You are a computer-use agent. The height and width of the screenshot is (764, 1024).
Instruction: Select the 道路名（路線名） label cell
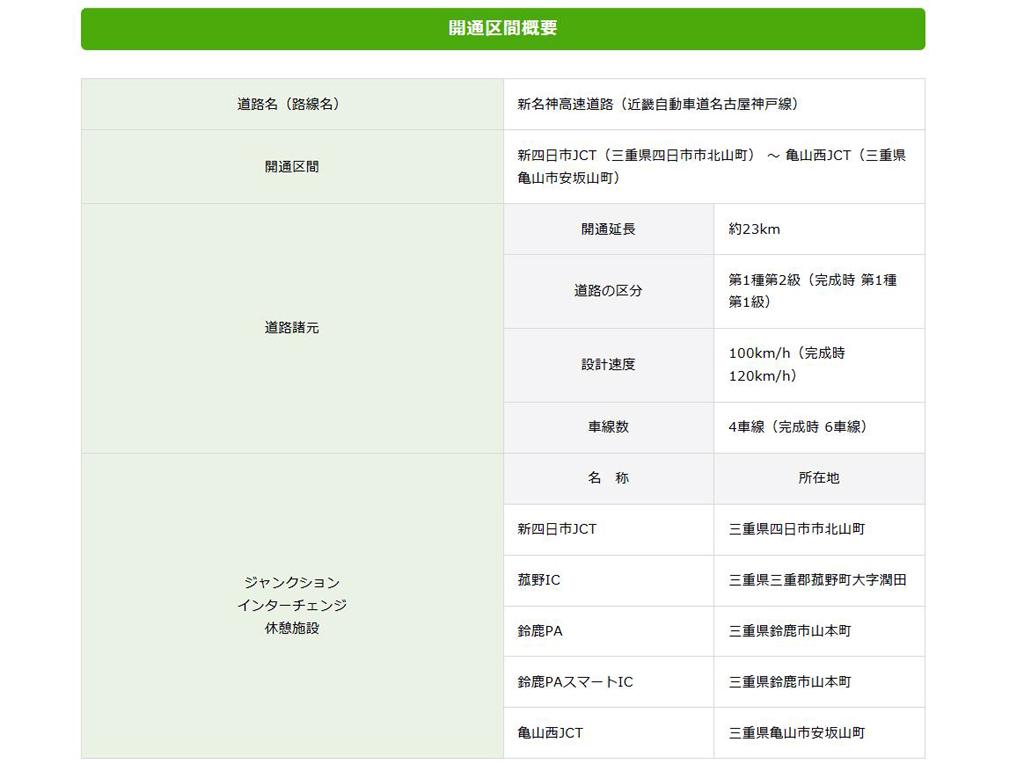tap(292, 104)
